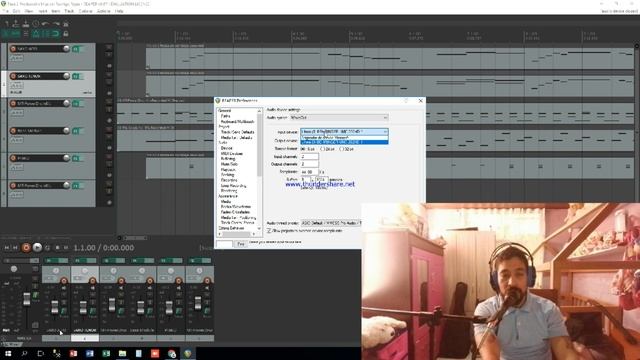Click the transport Stop button
The height and width of the screenshot is (360, 640).
pos(57,247)
